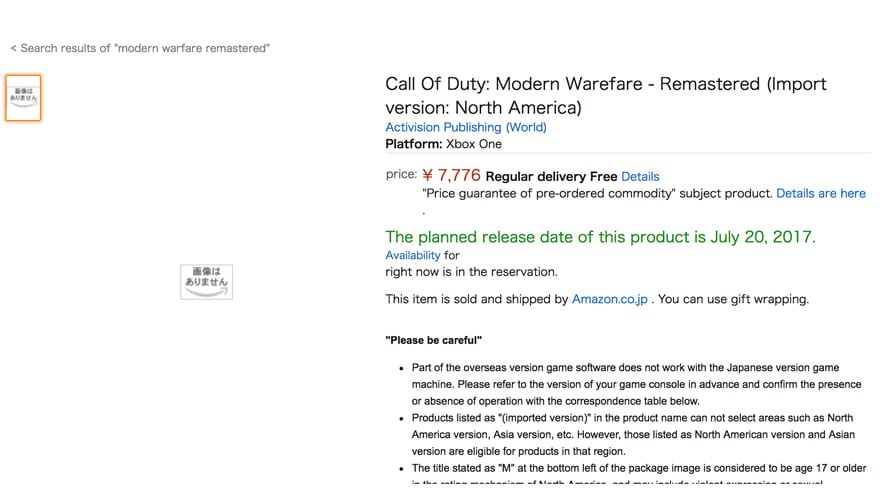Click the Platform: Xbox One label

click(x=443, y=144)
